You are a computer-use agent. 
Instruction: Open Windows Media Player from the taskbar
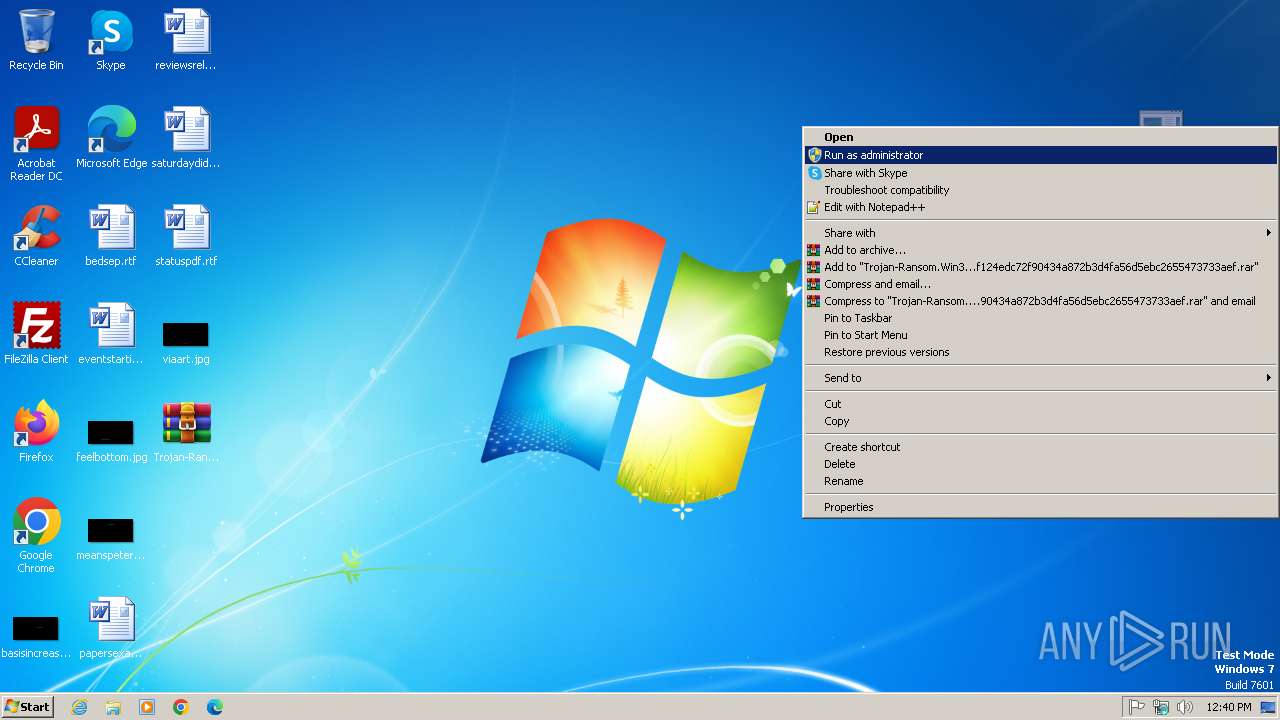click(147, 707)
